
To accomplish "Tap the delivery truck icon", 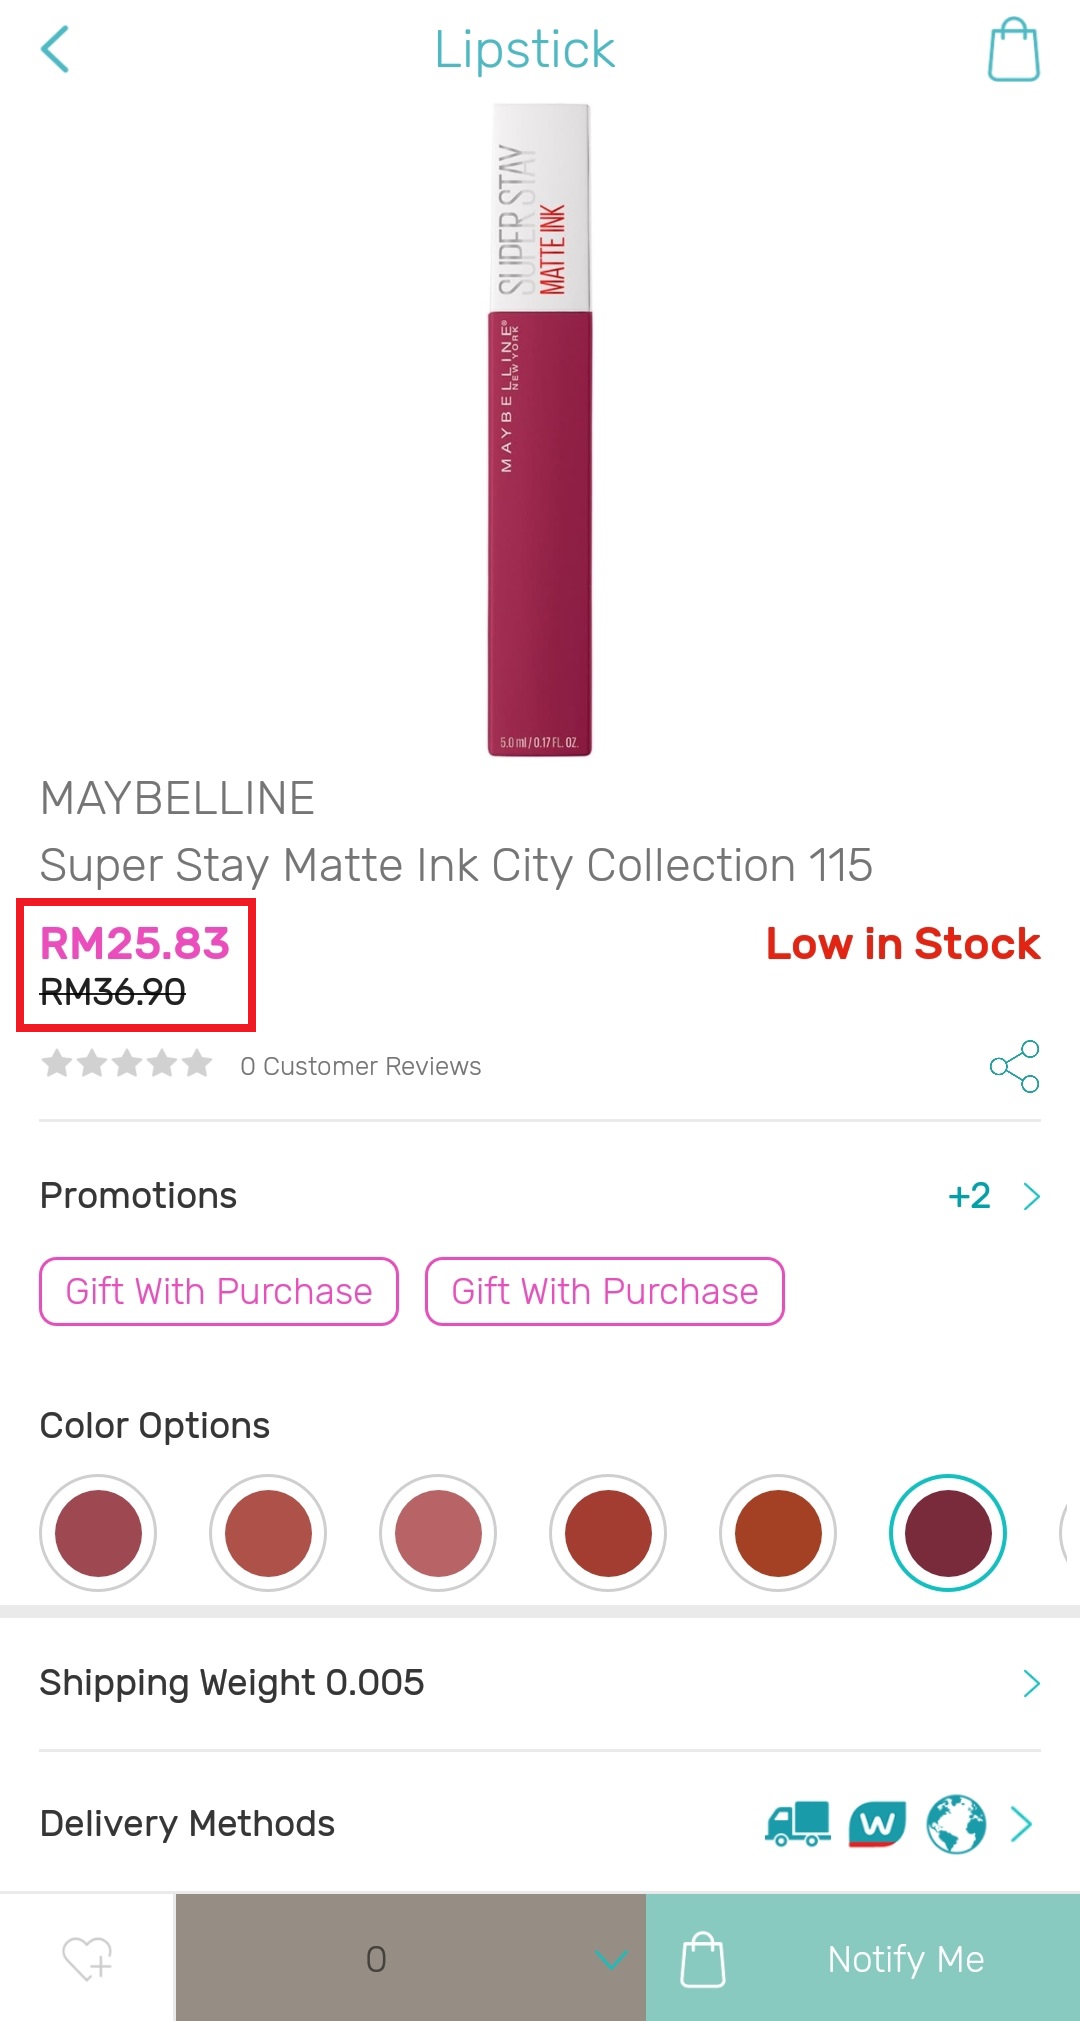I will pos(797,1824).
